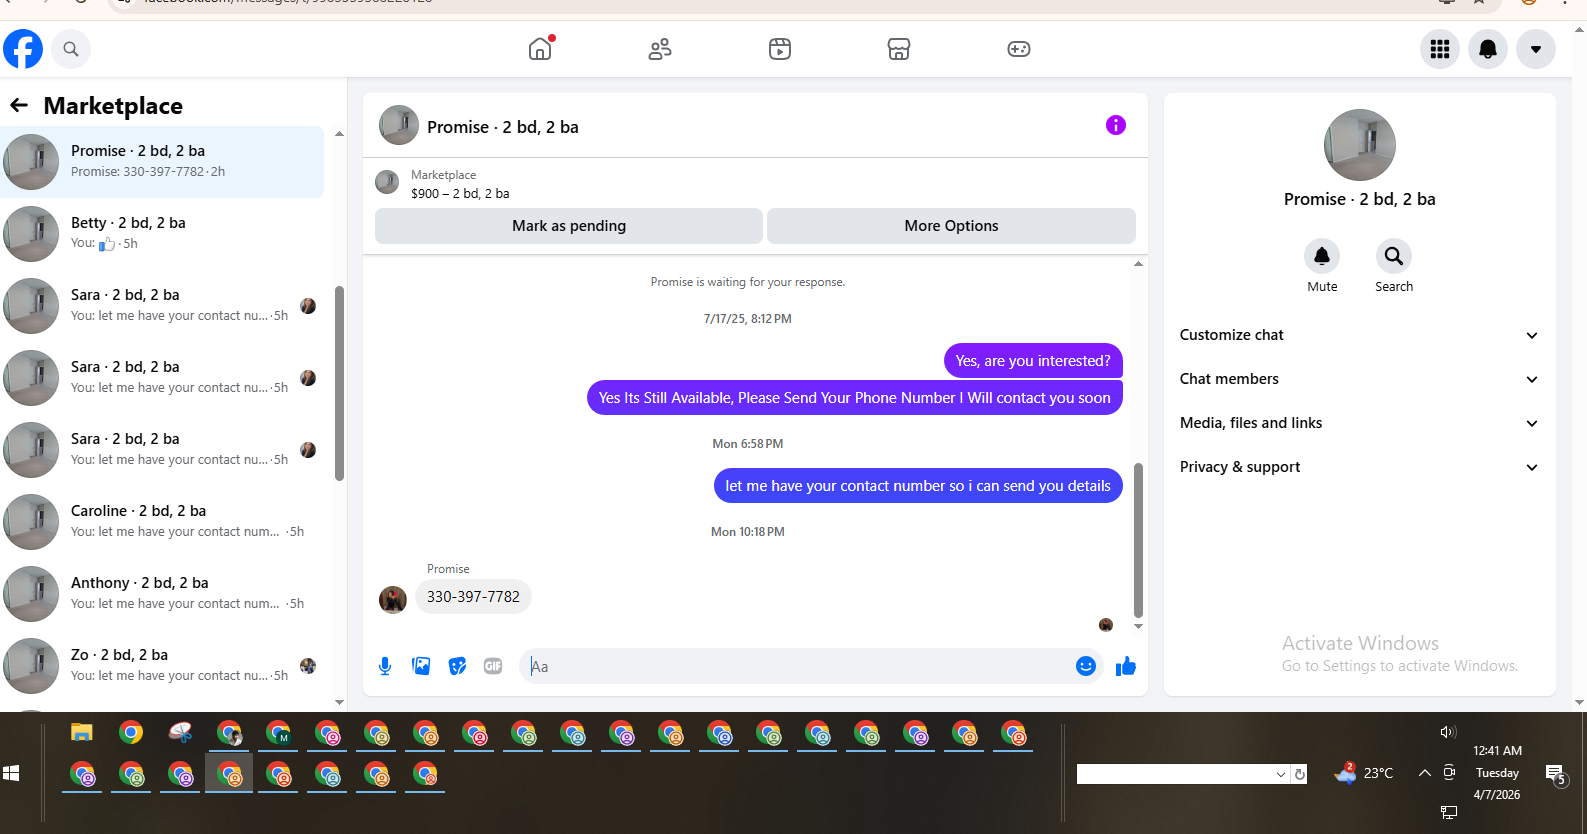Click the "Yes Its Still Available" message
1587x834 pixels.
[855, 398]
